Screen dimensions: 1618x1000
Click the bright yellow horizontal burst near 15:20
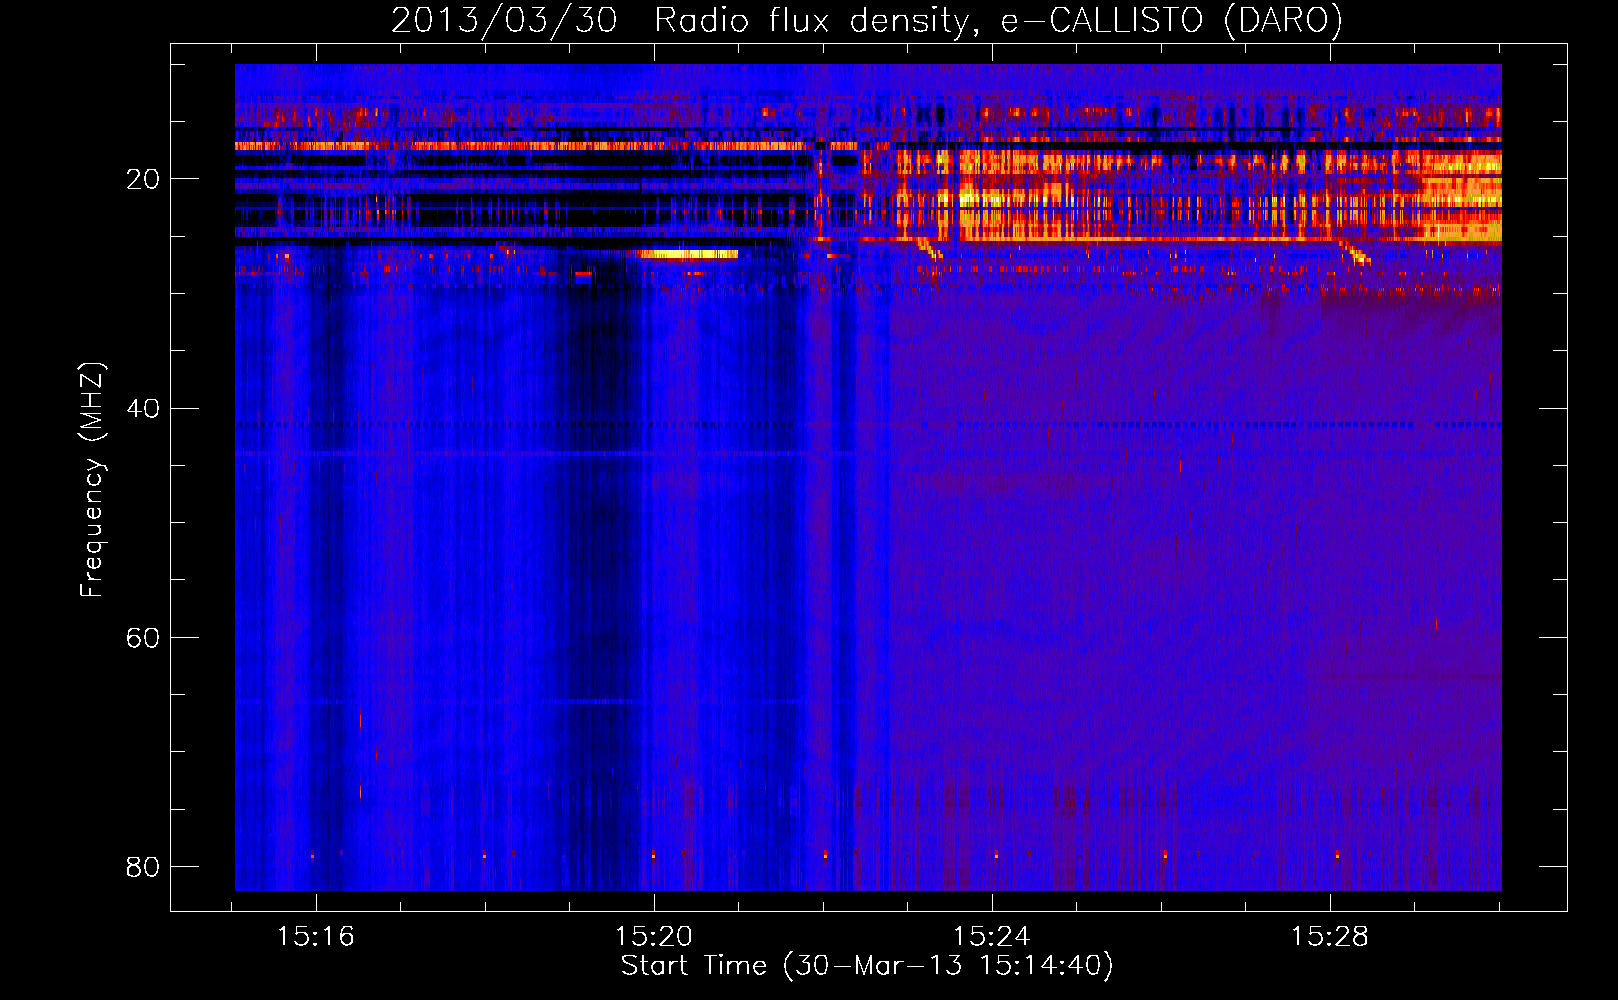click(689, 254)
